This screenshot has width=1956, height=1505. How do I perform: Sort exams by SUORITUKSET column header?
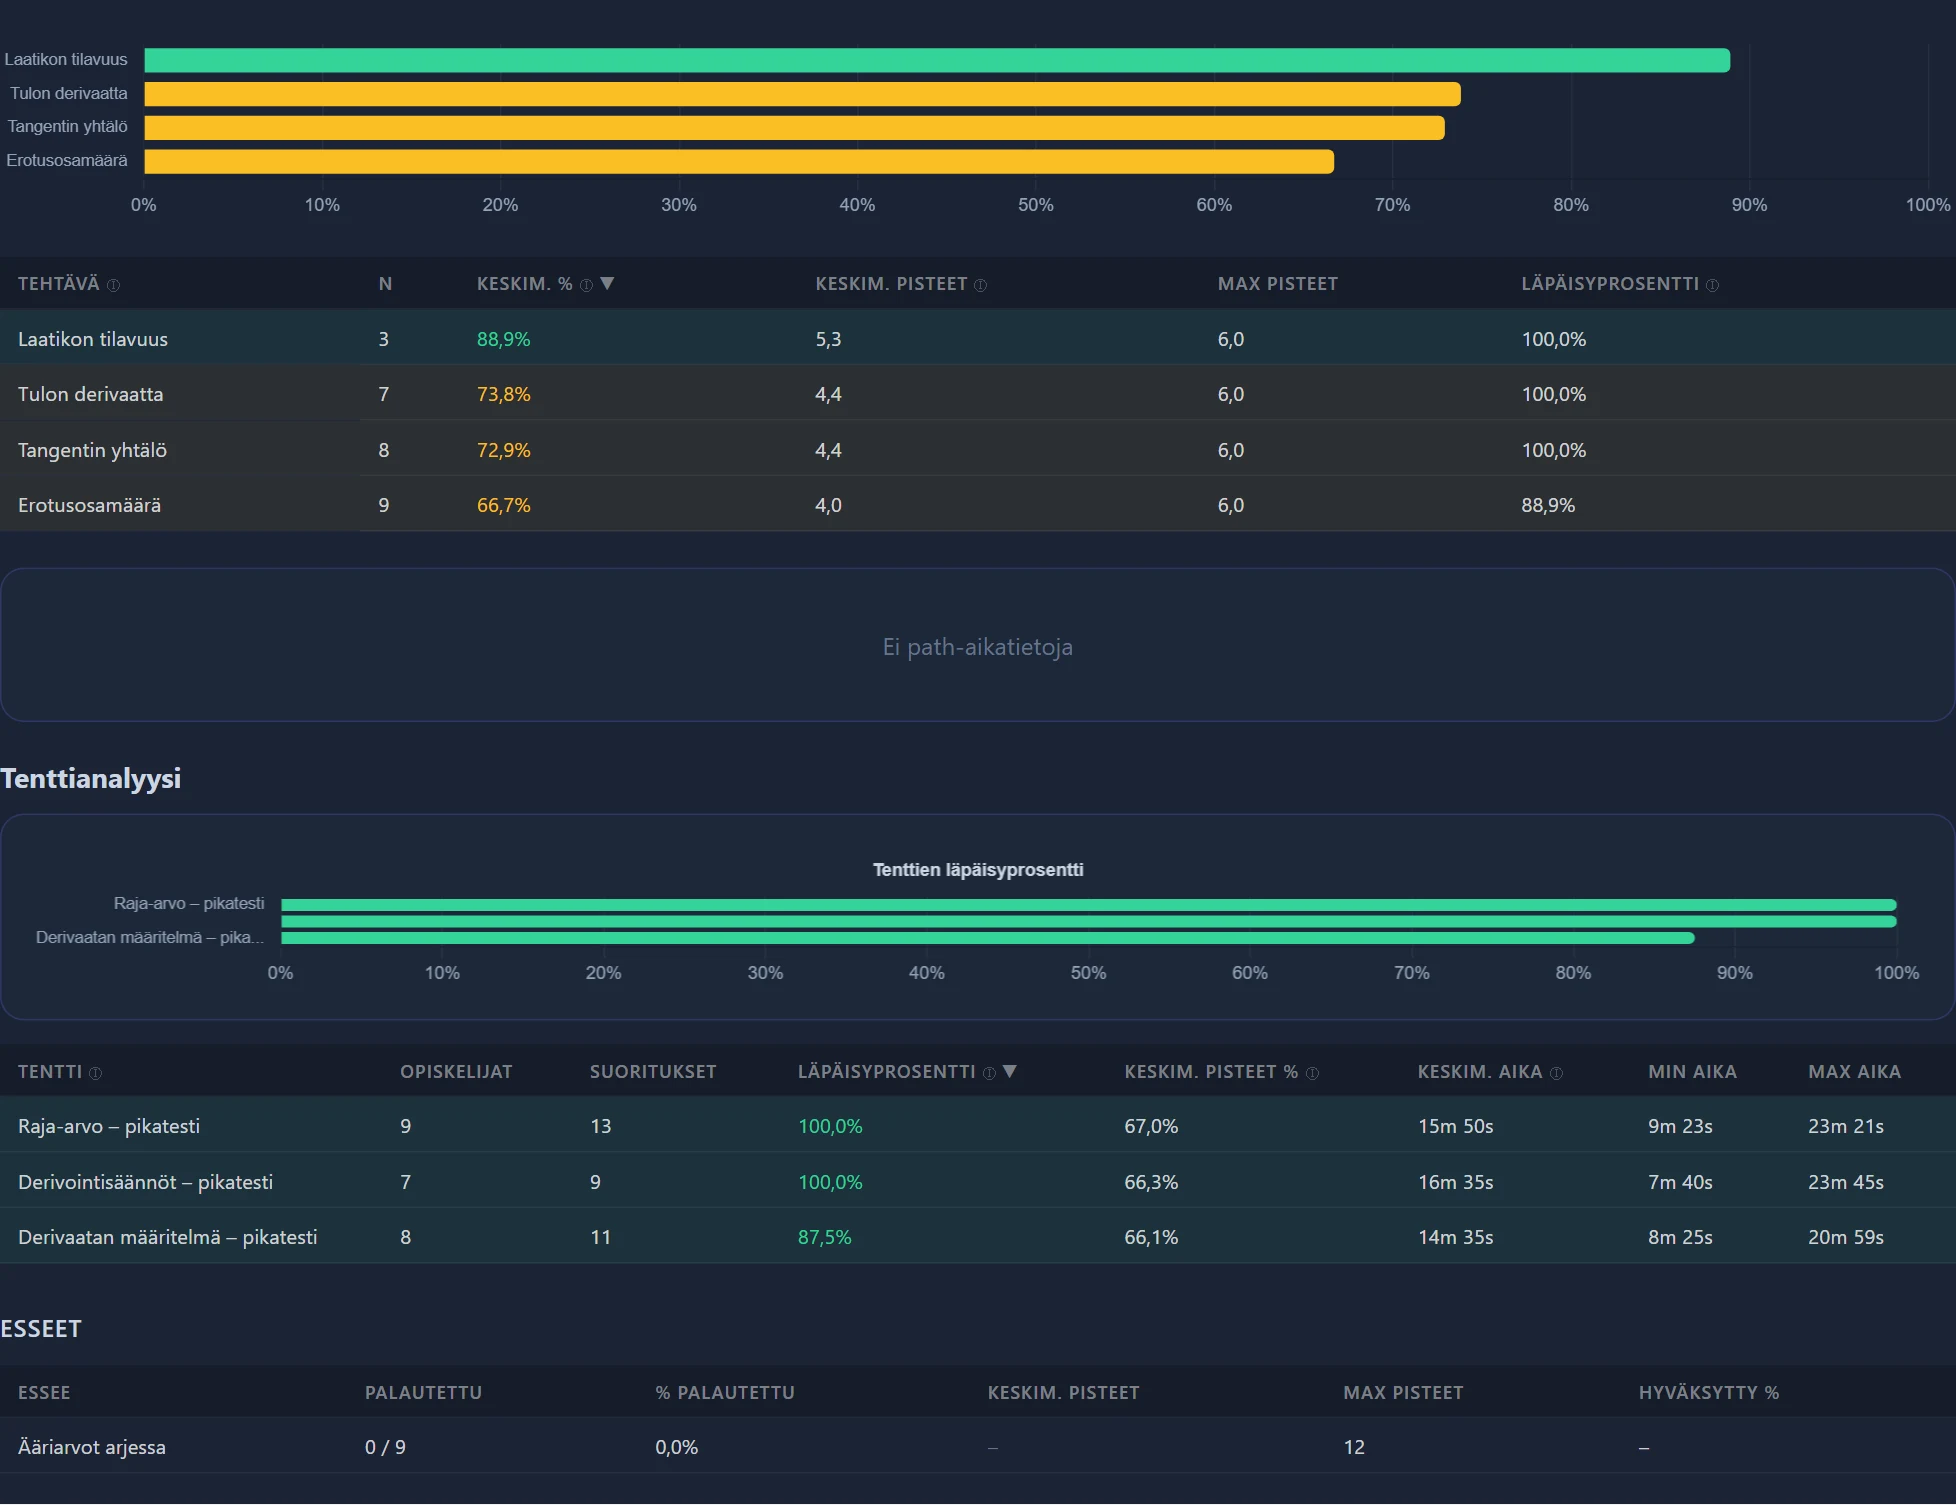pyautogui.click(x=653, y=1072)
